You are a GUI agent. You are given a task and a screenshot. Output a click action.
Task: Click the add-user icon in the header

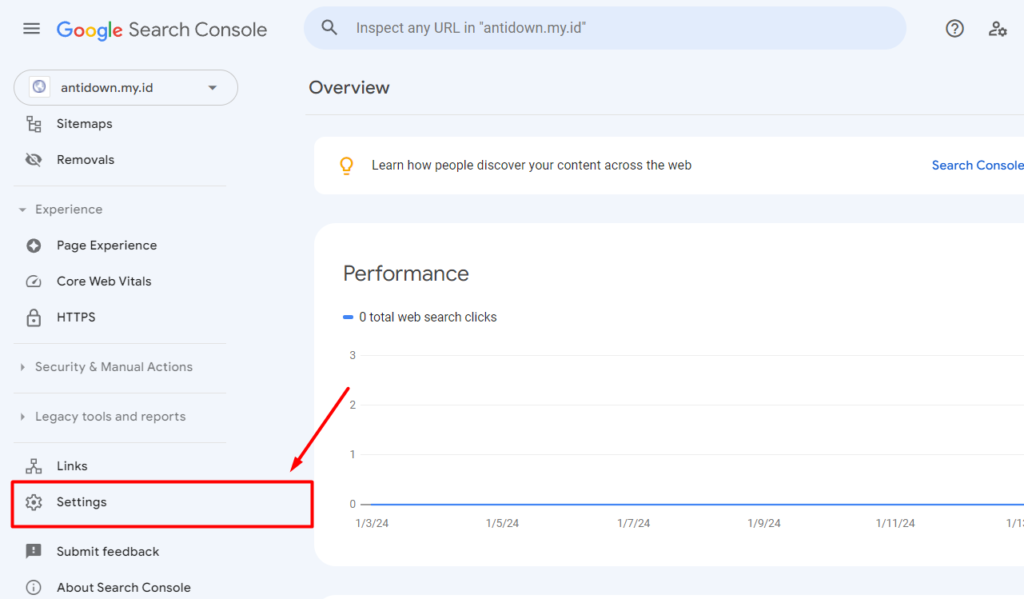tap(998, 29)
